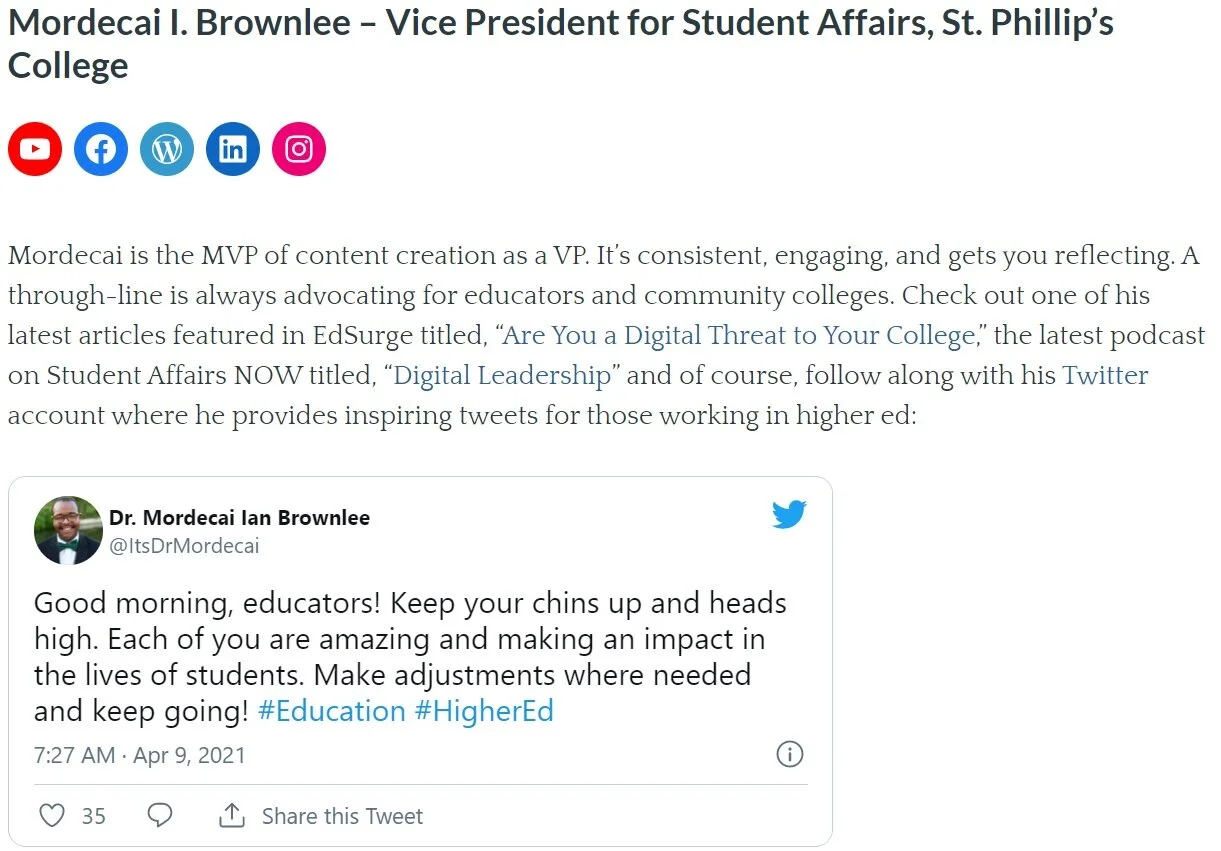This screenshot has height=851, width=1221.
Task: Click the Twitter bird logo in tweet
Action: coord(789,515)
